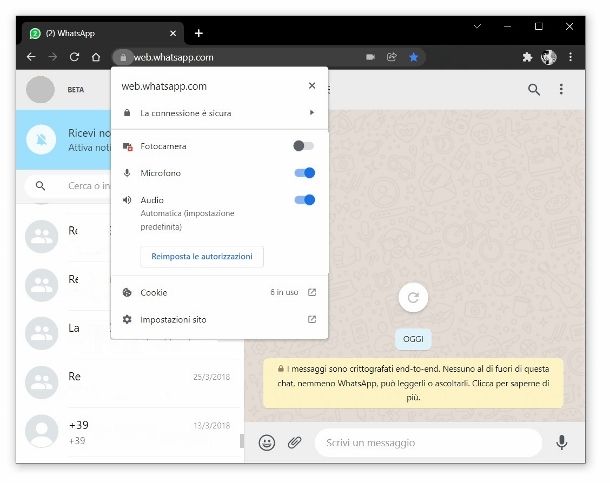This screenshot has width=610, height=483.
Task: Open the Chrome profile avatar
Action: click(549, 57)
